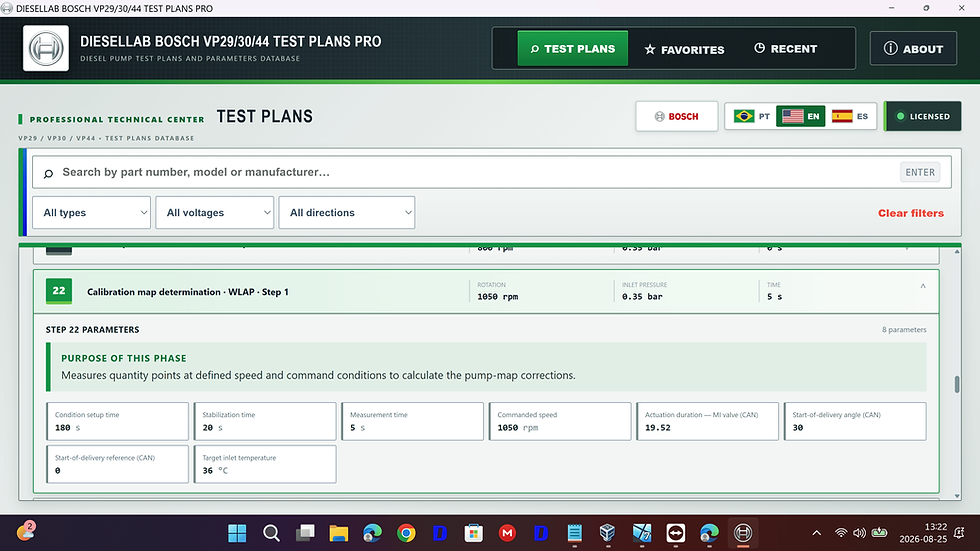
Task: Open the second blue D taskbar app
Action: click(x=541, y=533)
